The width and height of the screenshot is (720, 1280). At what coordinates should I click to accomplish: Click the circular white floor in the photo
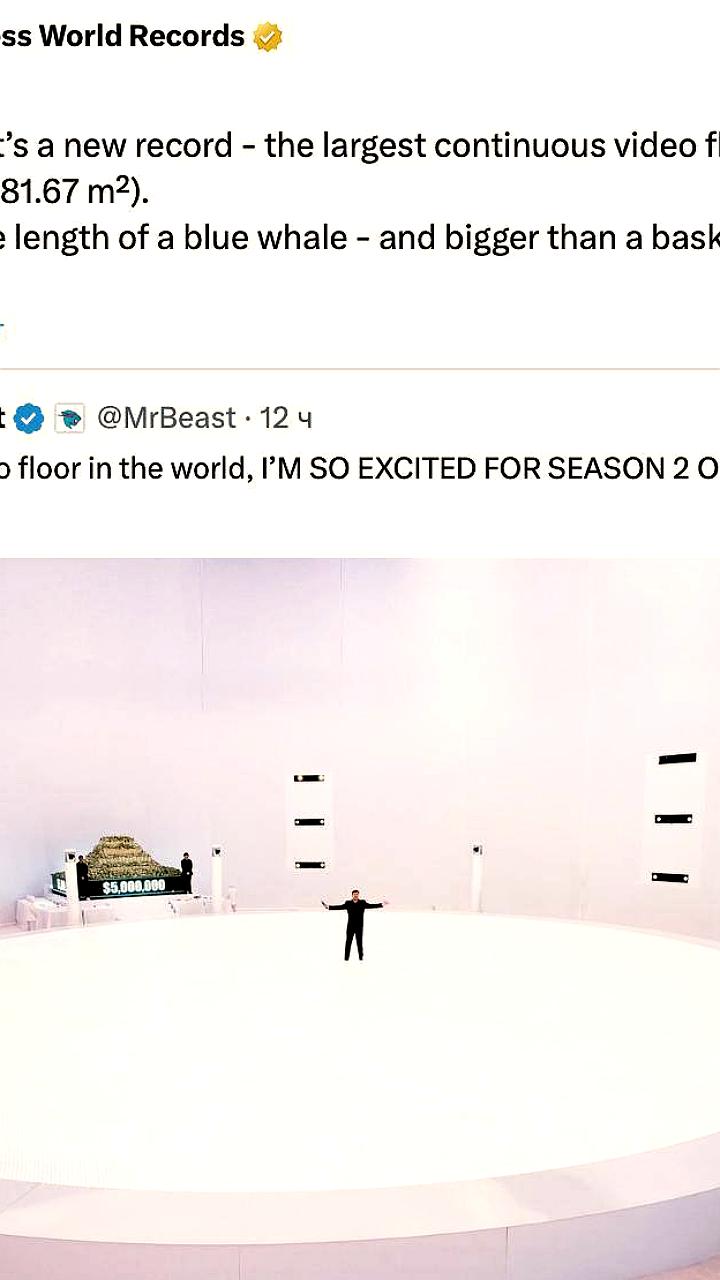pyautogui.click(x=360, y=1050)
